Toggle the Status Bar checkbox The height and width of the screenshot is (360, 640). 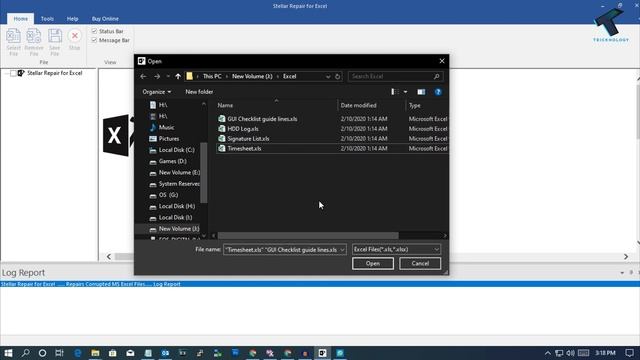click(94, 31)
